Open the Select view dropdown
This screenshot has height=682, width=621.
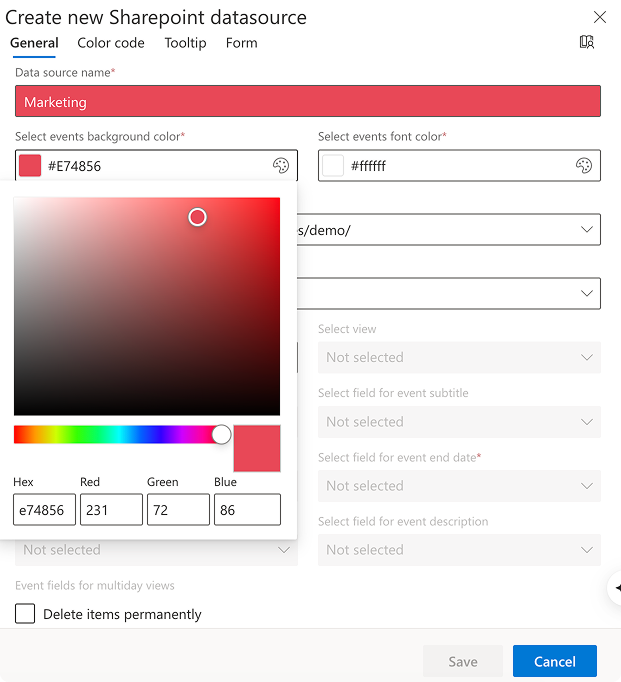(x=460, y=357)
